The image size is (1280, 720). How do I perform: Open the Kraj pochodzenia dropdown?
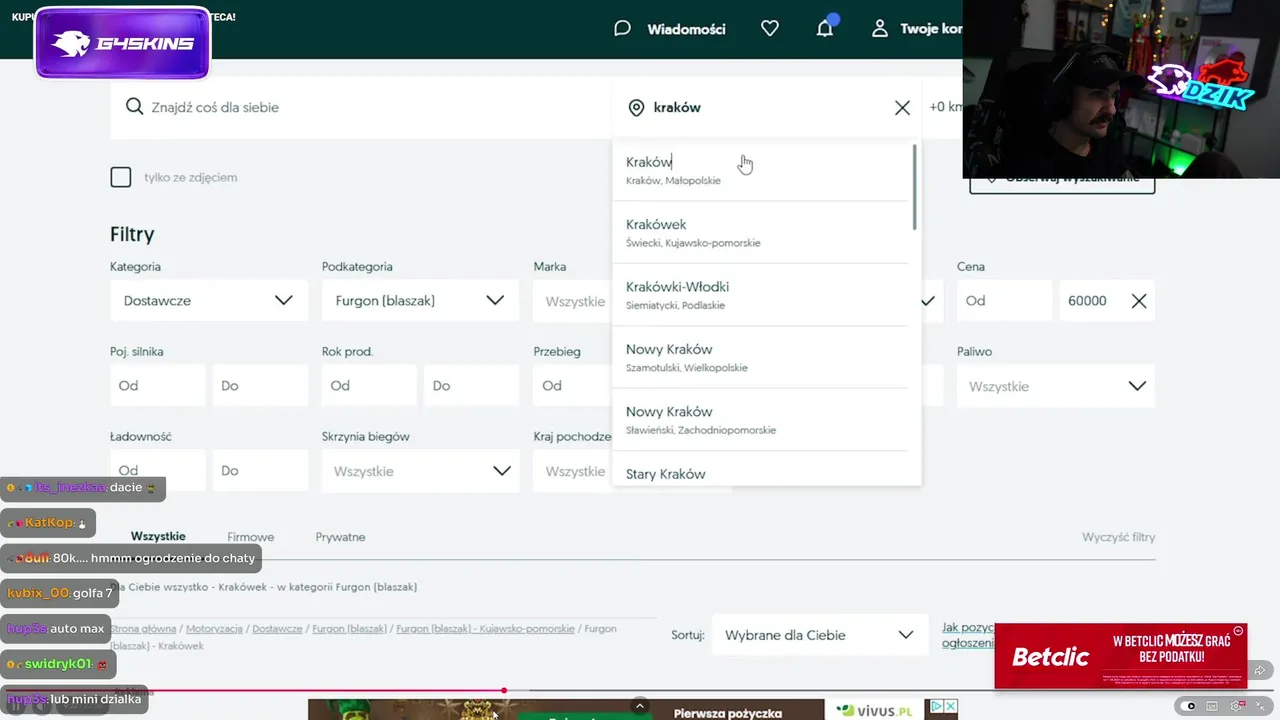573,471
